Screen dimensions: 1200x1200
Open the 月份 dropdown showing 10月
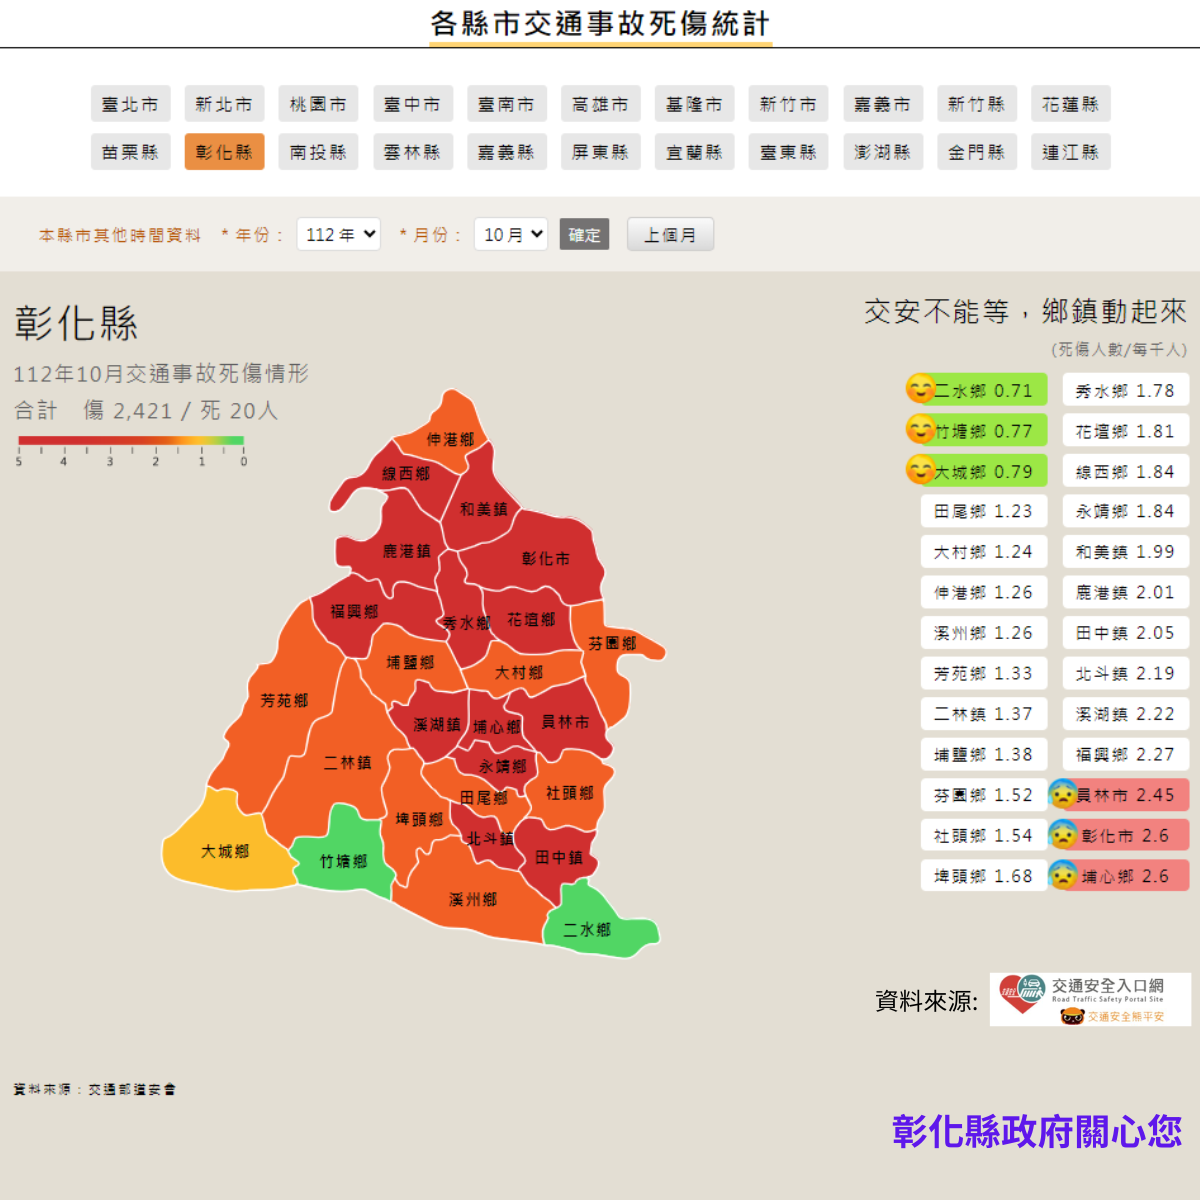[x=510, y=234]
